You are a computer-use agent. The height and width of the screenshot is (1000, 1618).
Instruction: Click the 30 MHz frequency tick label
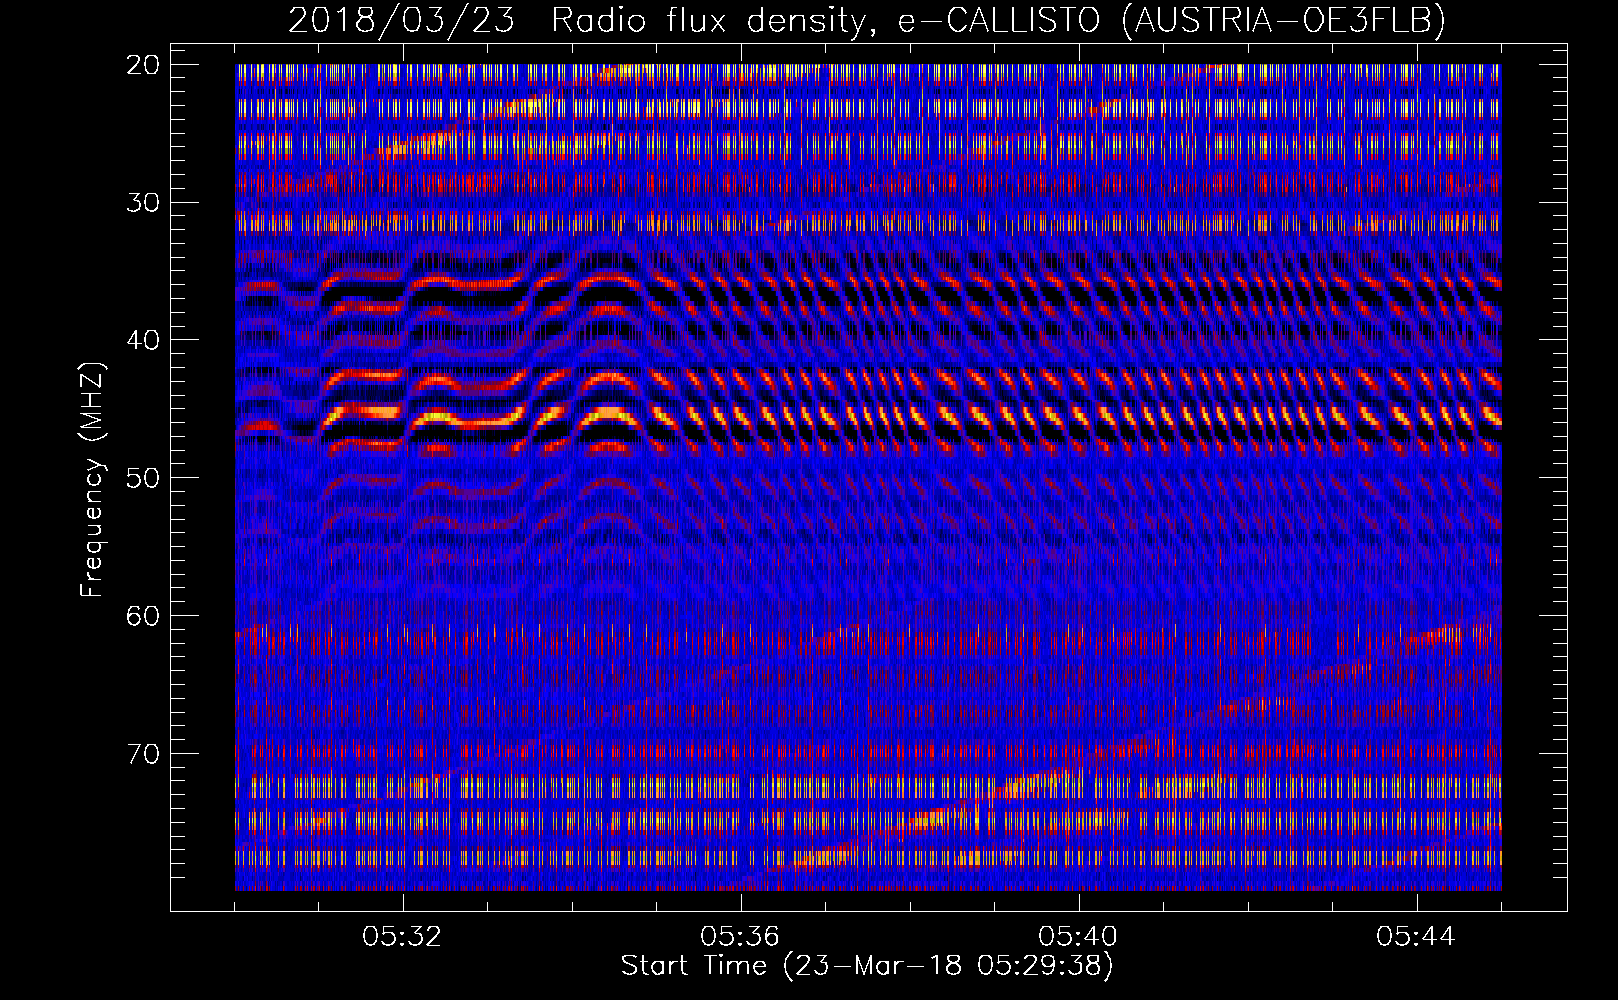point(144,202)
